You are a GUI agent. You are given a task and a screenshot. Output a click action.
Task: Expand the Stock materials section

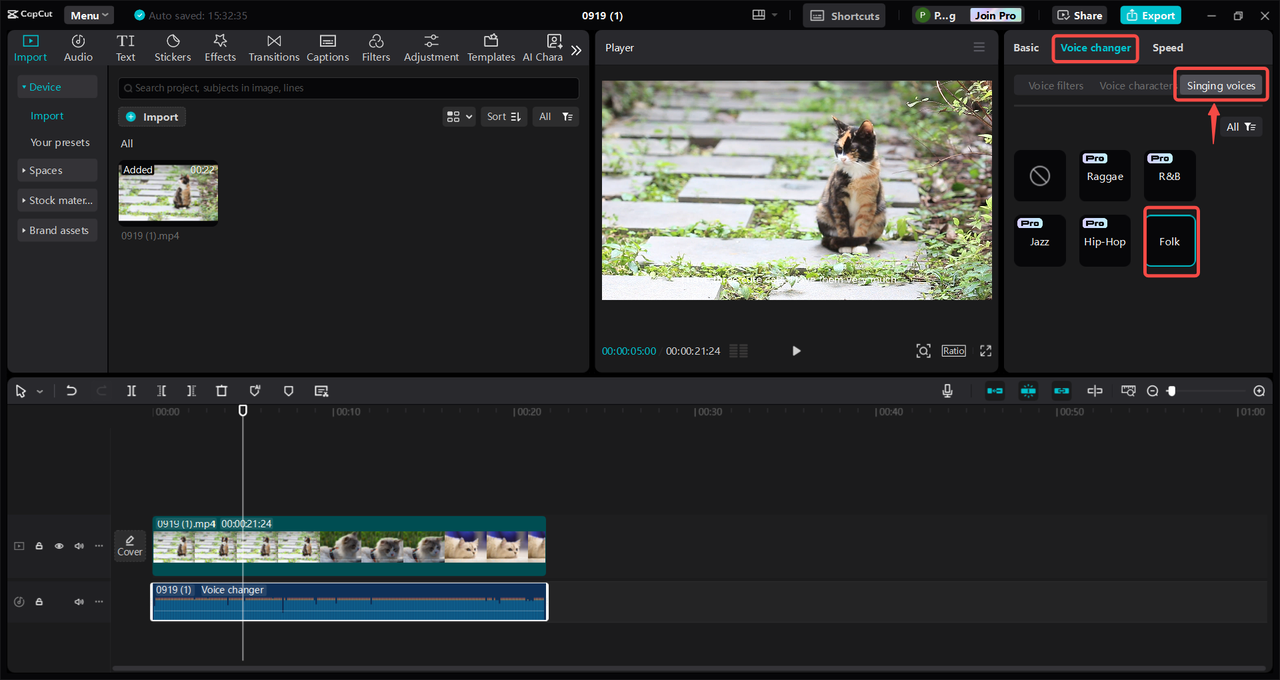(x=58, y=200)
